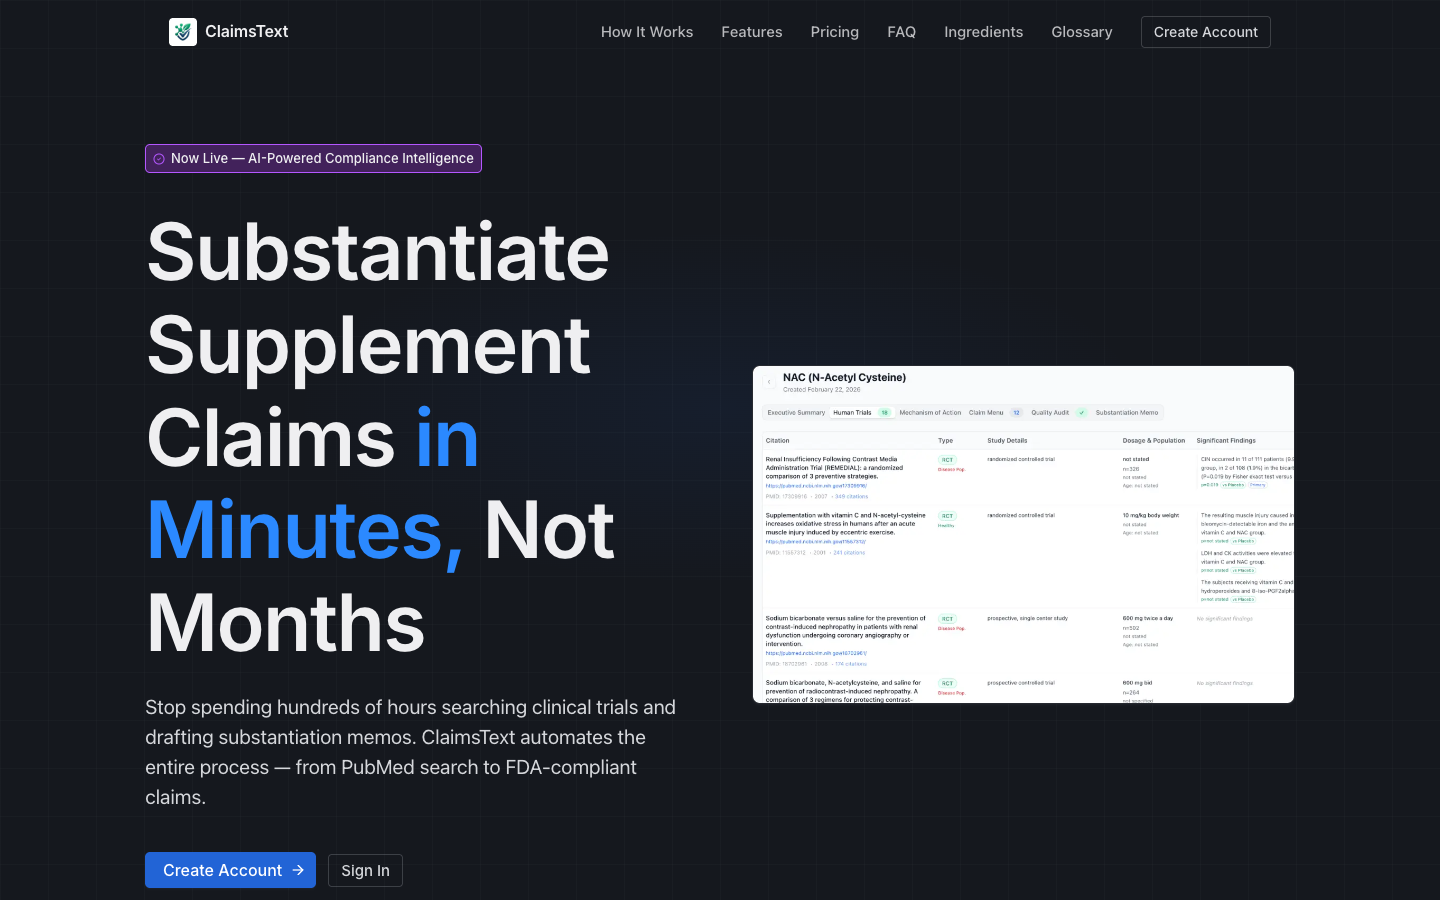Select the Quality Audit tab in the preview

1059,412
